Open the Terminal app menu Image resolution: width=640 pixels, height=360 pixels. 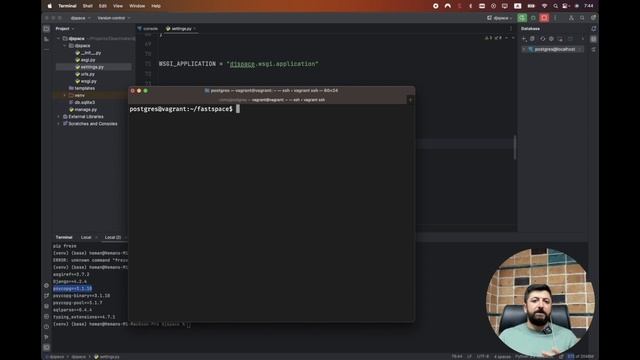click(x=67, y=6)
